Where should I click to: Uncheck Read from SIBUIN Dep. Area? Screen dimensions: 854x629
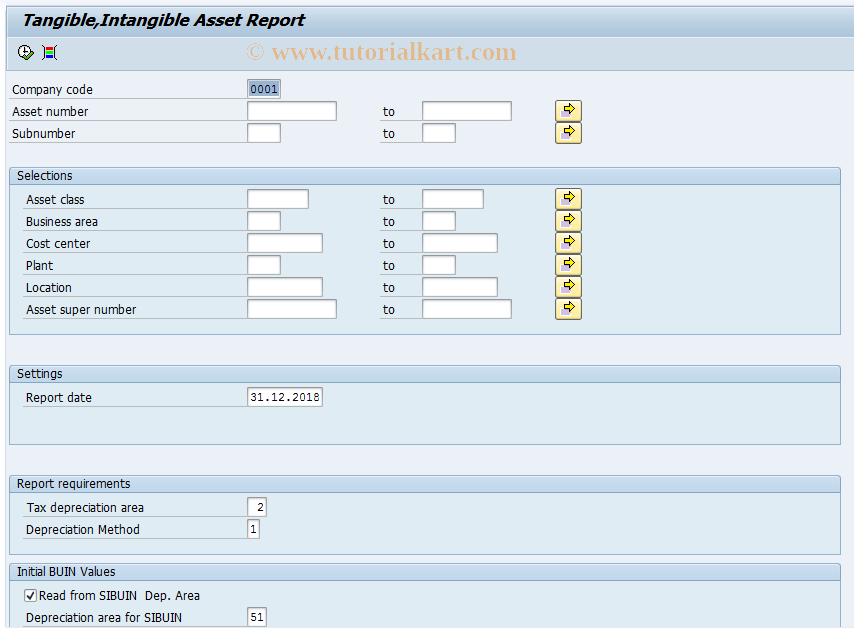31,595
